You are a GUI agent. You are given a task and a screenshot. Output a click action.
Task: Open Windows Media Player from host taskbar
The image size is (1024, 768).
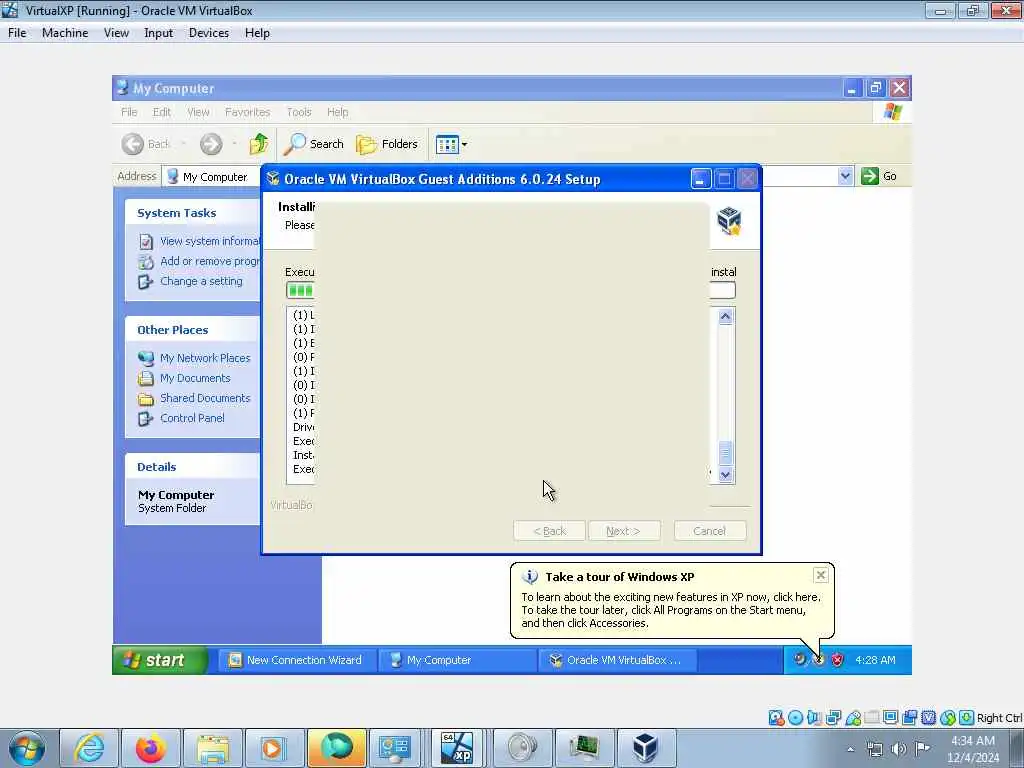point(274,748)
